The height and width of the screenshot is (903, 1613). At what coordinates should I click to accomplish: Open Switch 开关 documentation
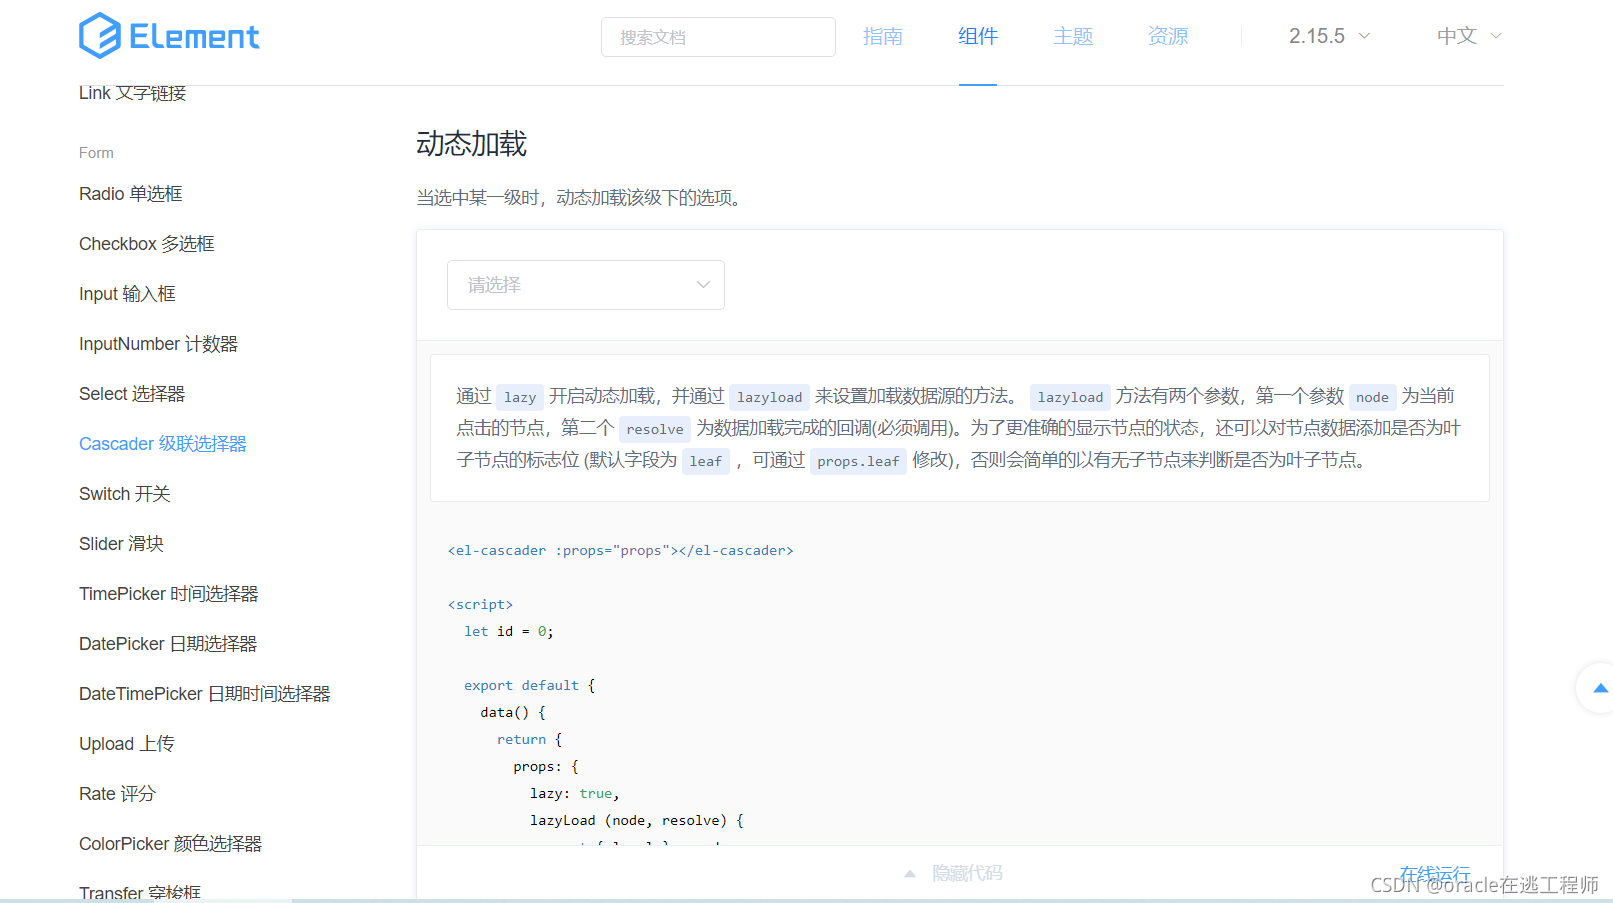coord(124,493)
